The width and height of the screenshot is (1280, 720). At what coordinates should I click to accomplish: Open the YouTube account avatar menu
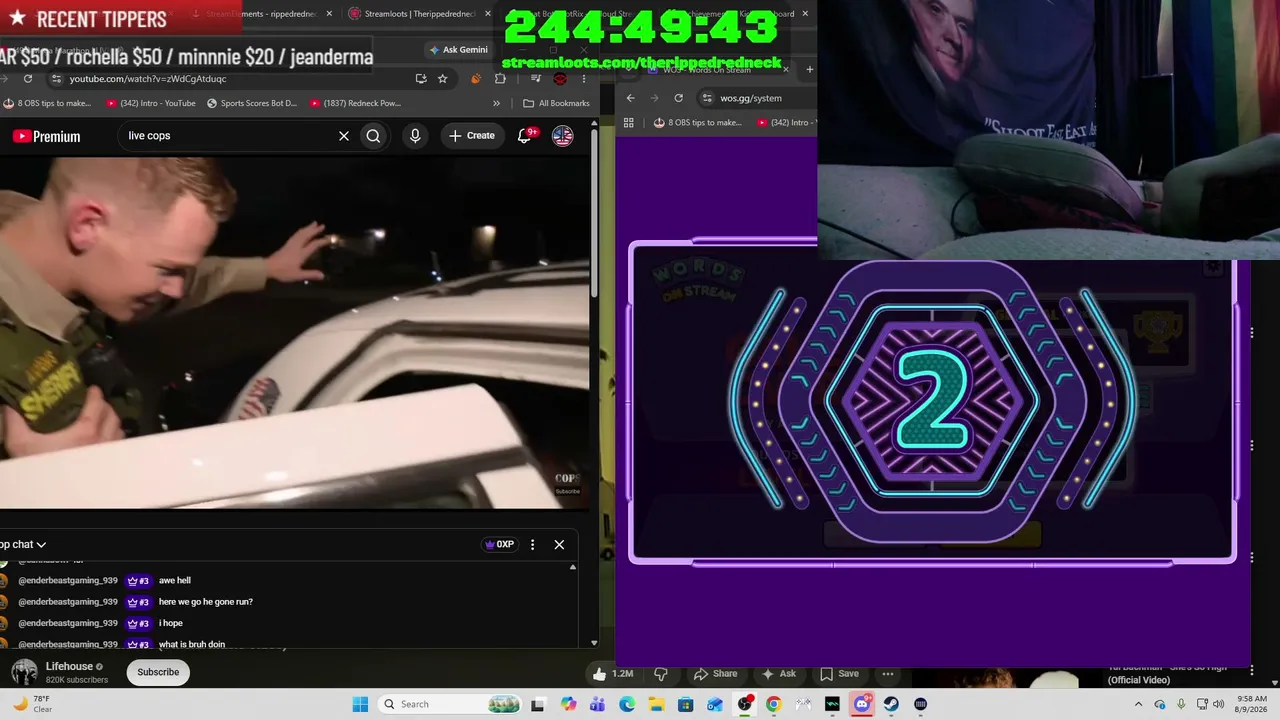(x=563, y=136)
